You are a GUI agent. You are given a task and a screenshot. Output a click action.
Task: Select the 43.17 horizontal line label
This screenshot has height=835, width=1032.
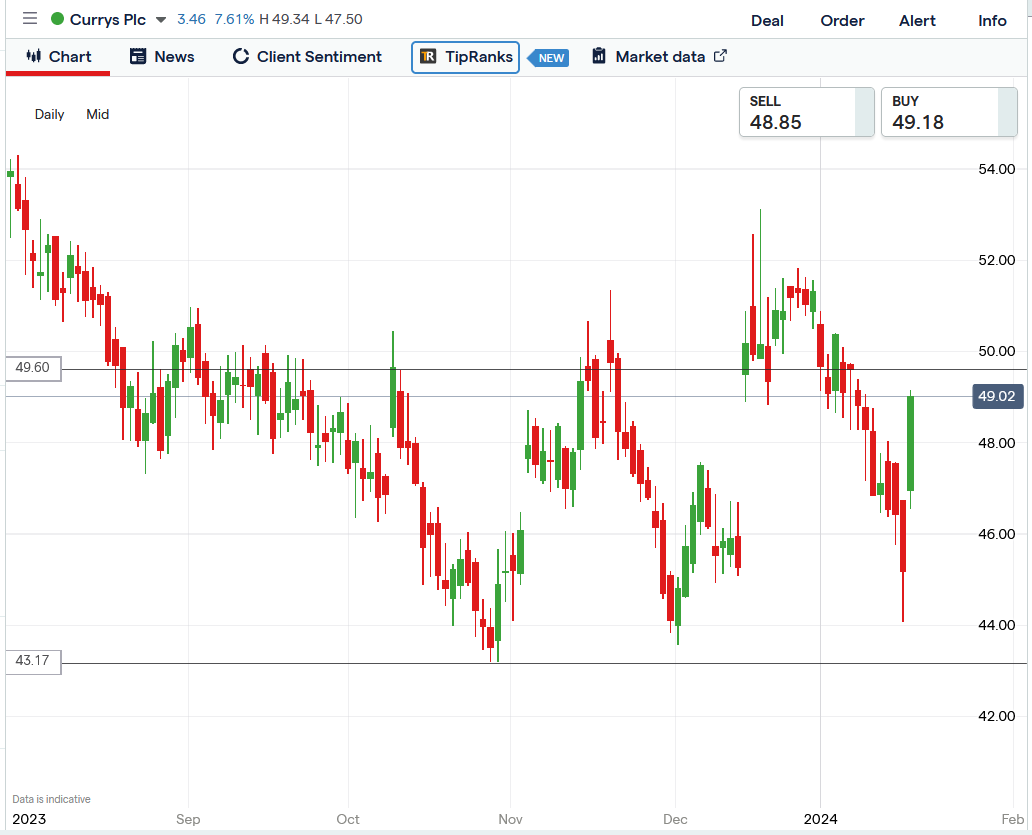33,661
